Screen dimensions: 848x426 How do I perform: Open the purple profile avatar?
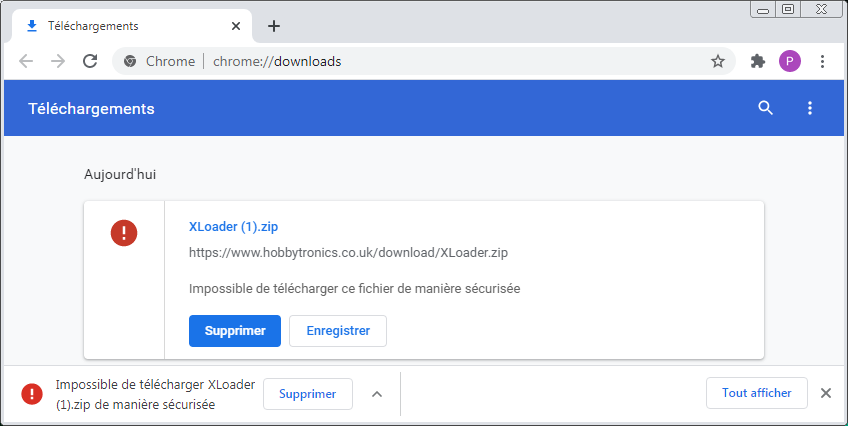click(x=790, y=61)
